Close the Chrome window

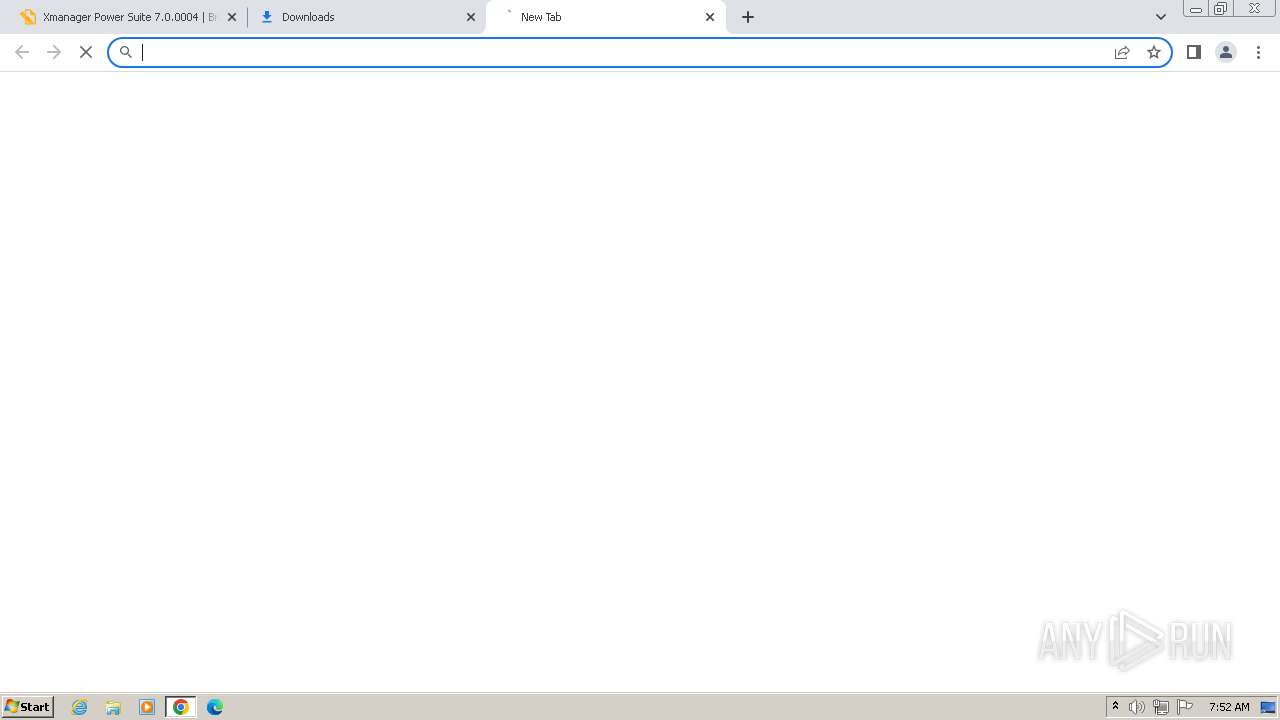tap(1254, 9)
